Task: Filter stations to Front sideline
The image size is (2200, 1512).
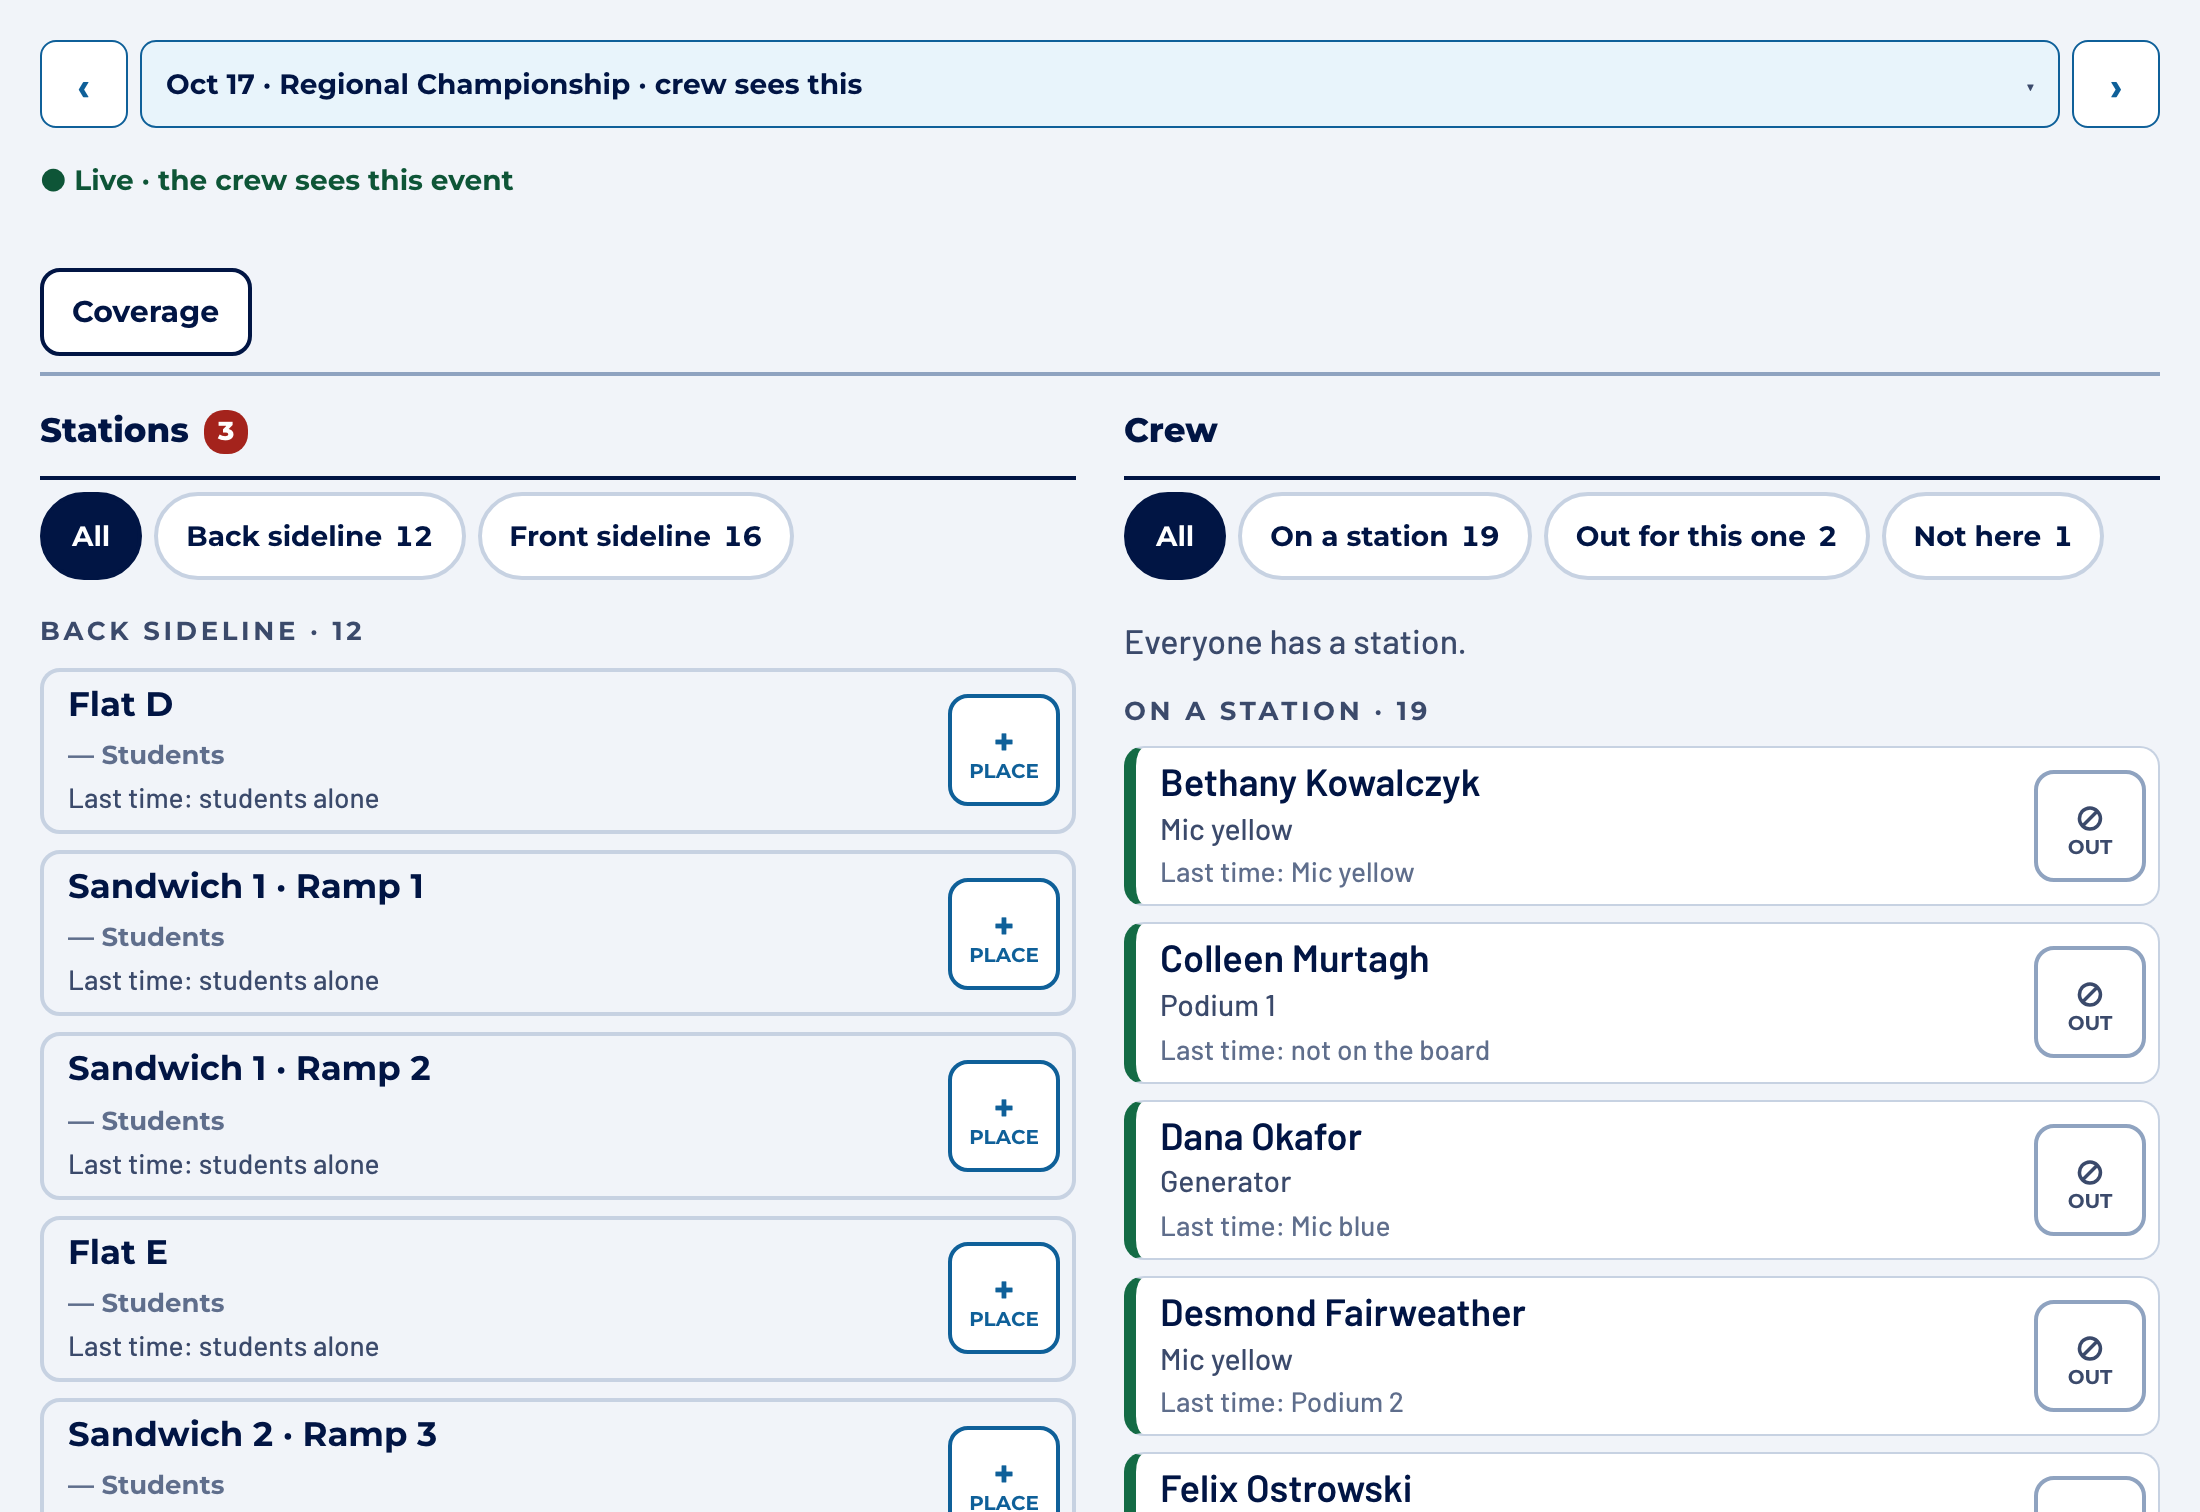Action: click(636, 536)
